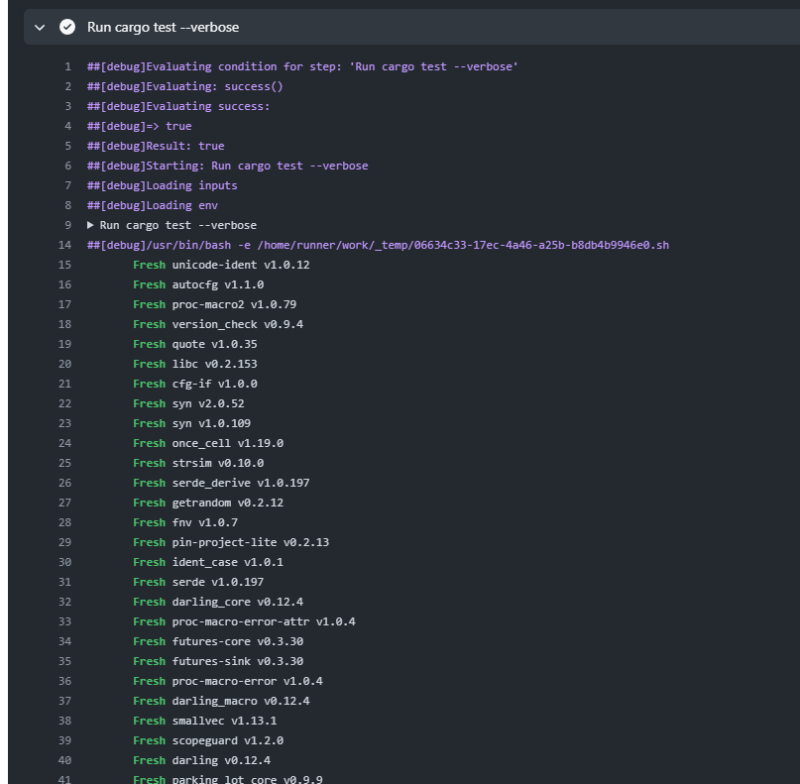Expand the line 9 command group triangle

click(x=92, y=222)
